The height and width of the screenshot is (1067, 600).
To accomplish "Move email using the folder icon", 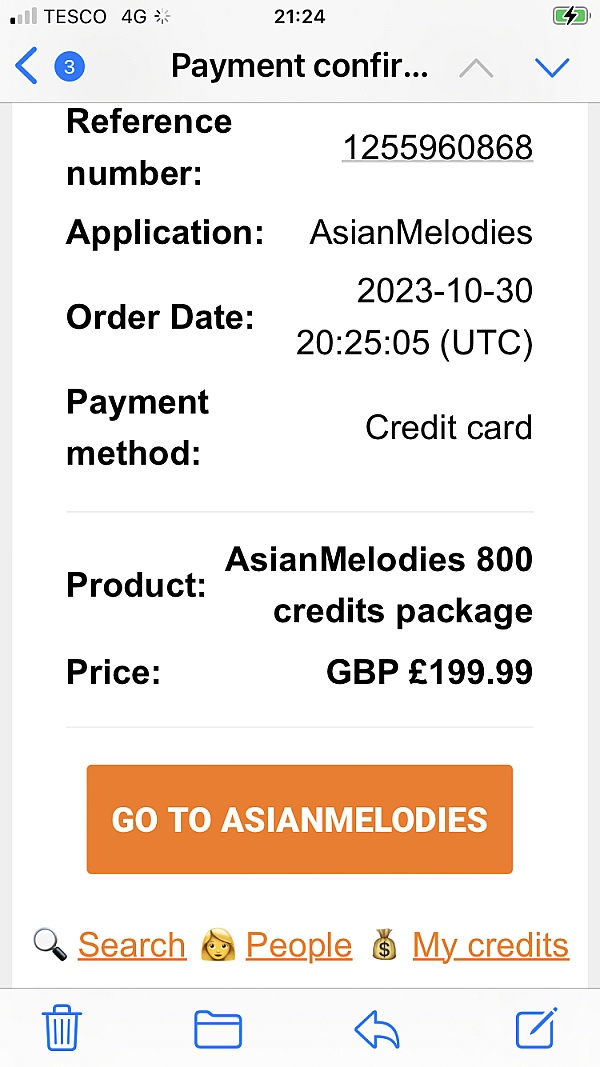I will click(x=218, y=1028).
